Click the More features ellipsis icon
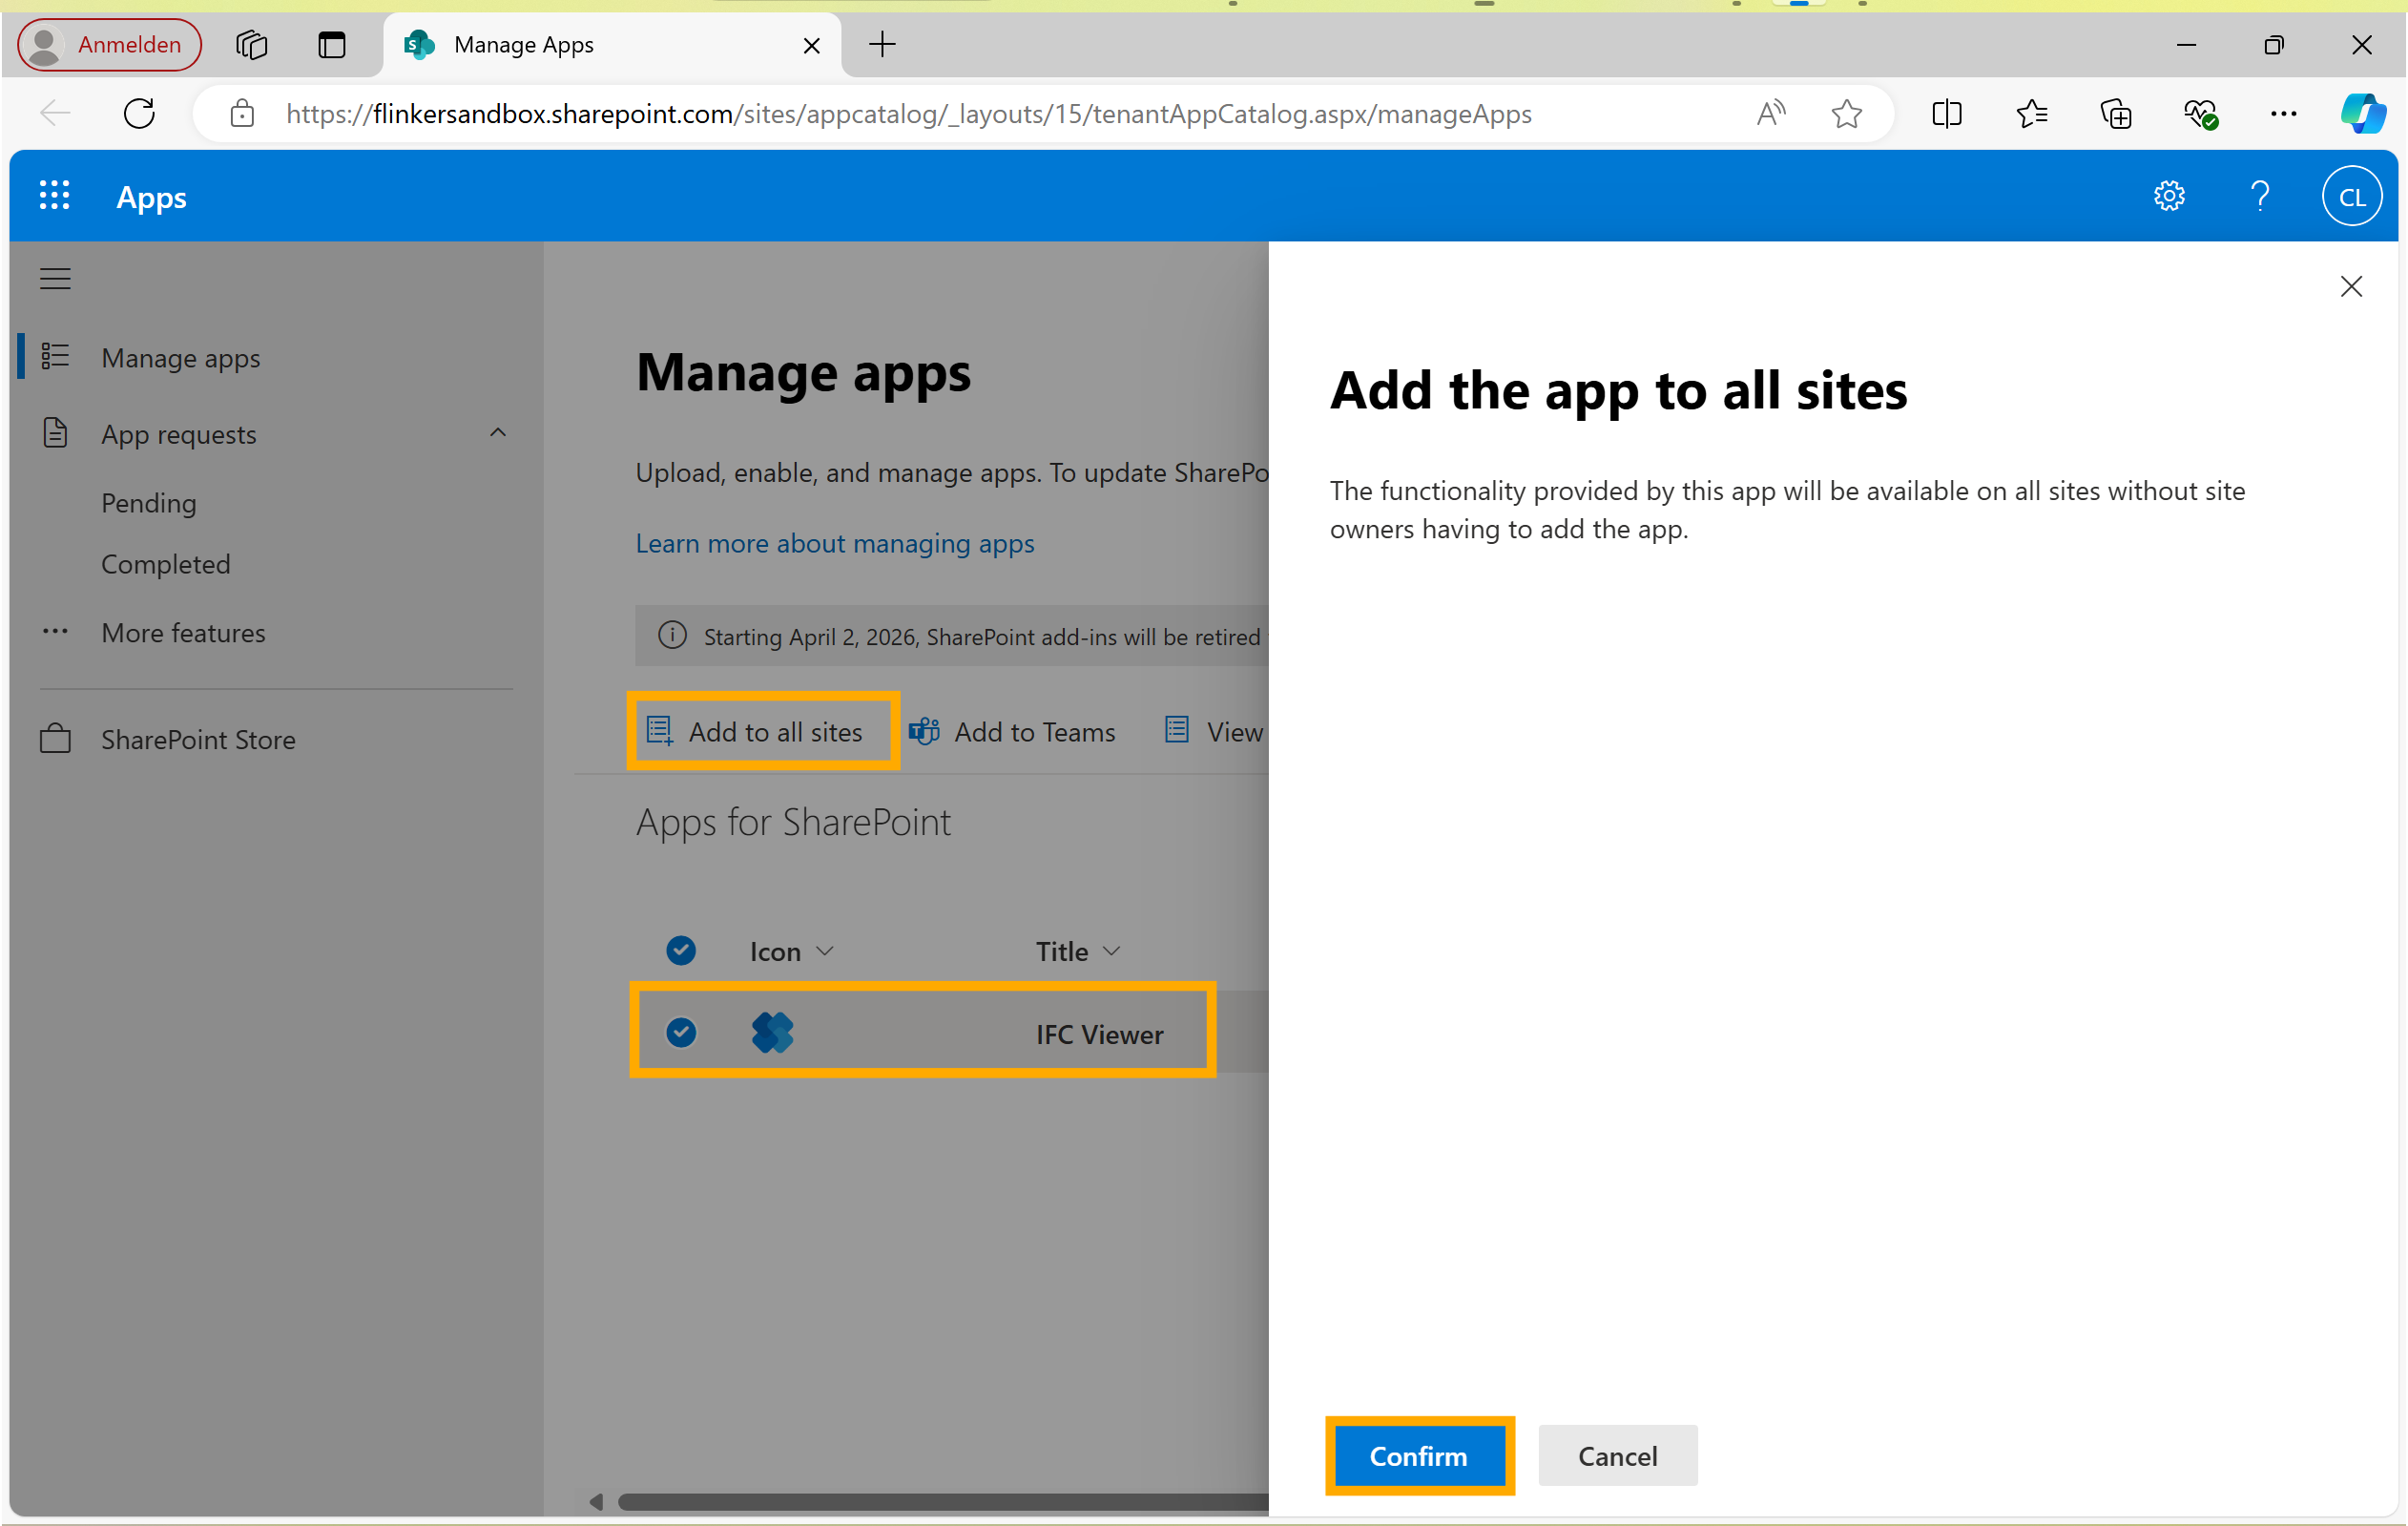 pos(55,631)
